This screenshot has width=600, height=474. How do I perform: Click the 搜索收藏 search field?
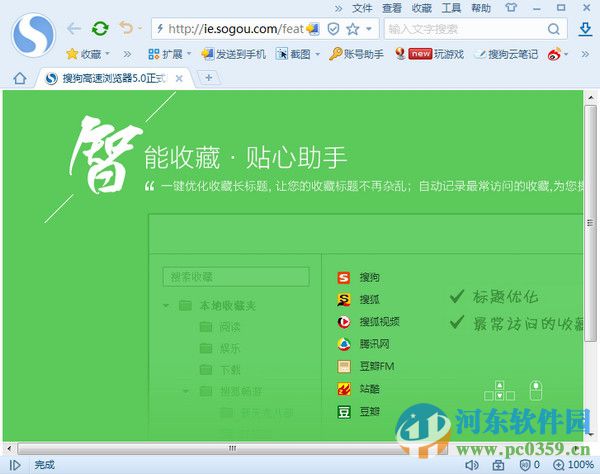(236, 277)
